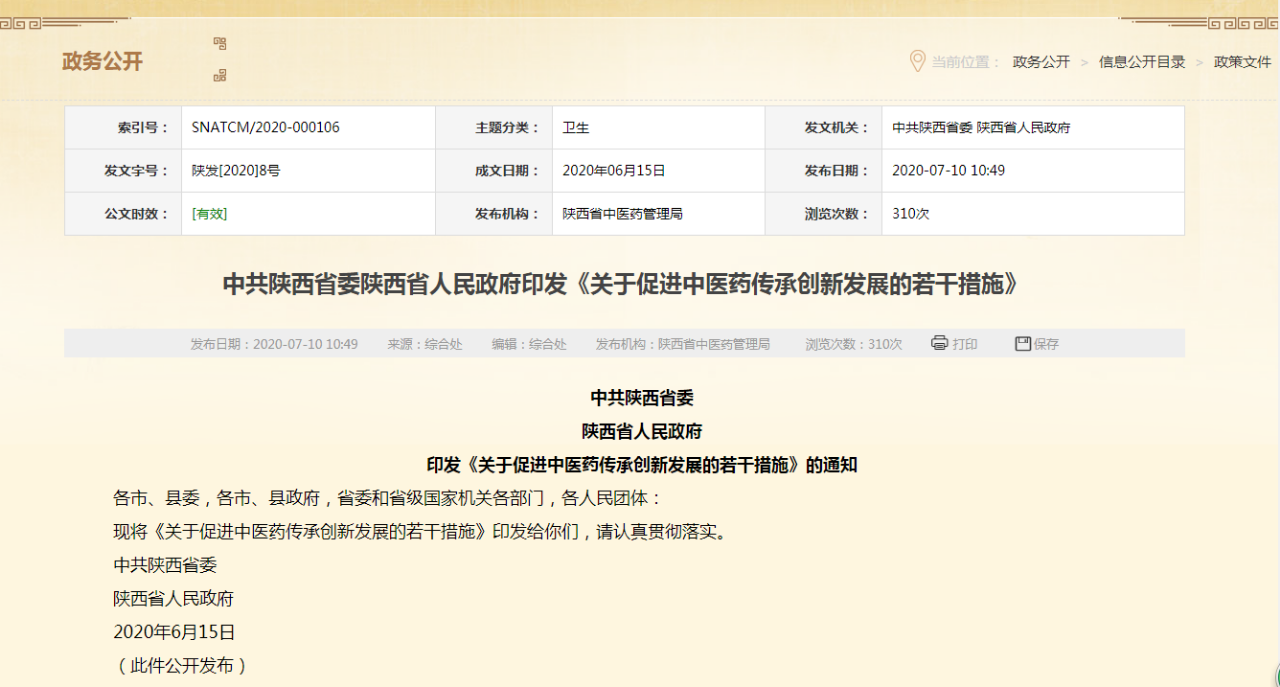Click the printer icon to print
The width and height of the screenshot is (1280, 687).
[x=939, y=343]
